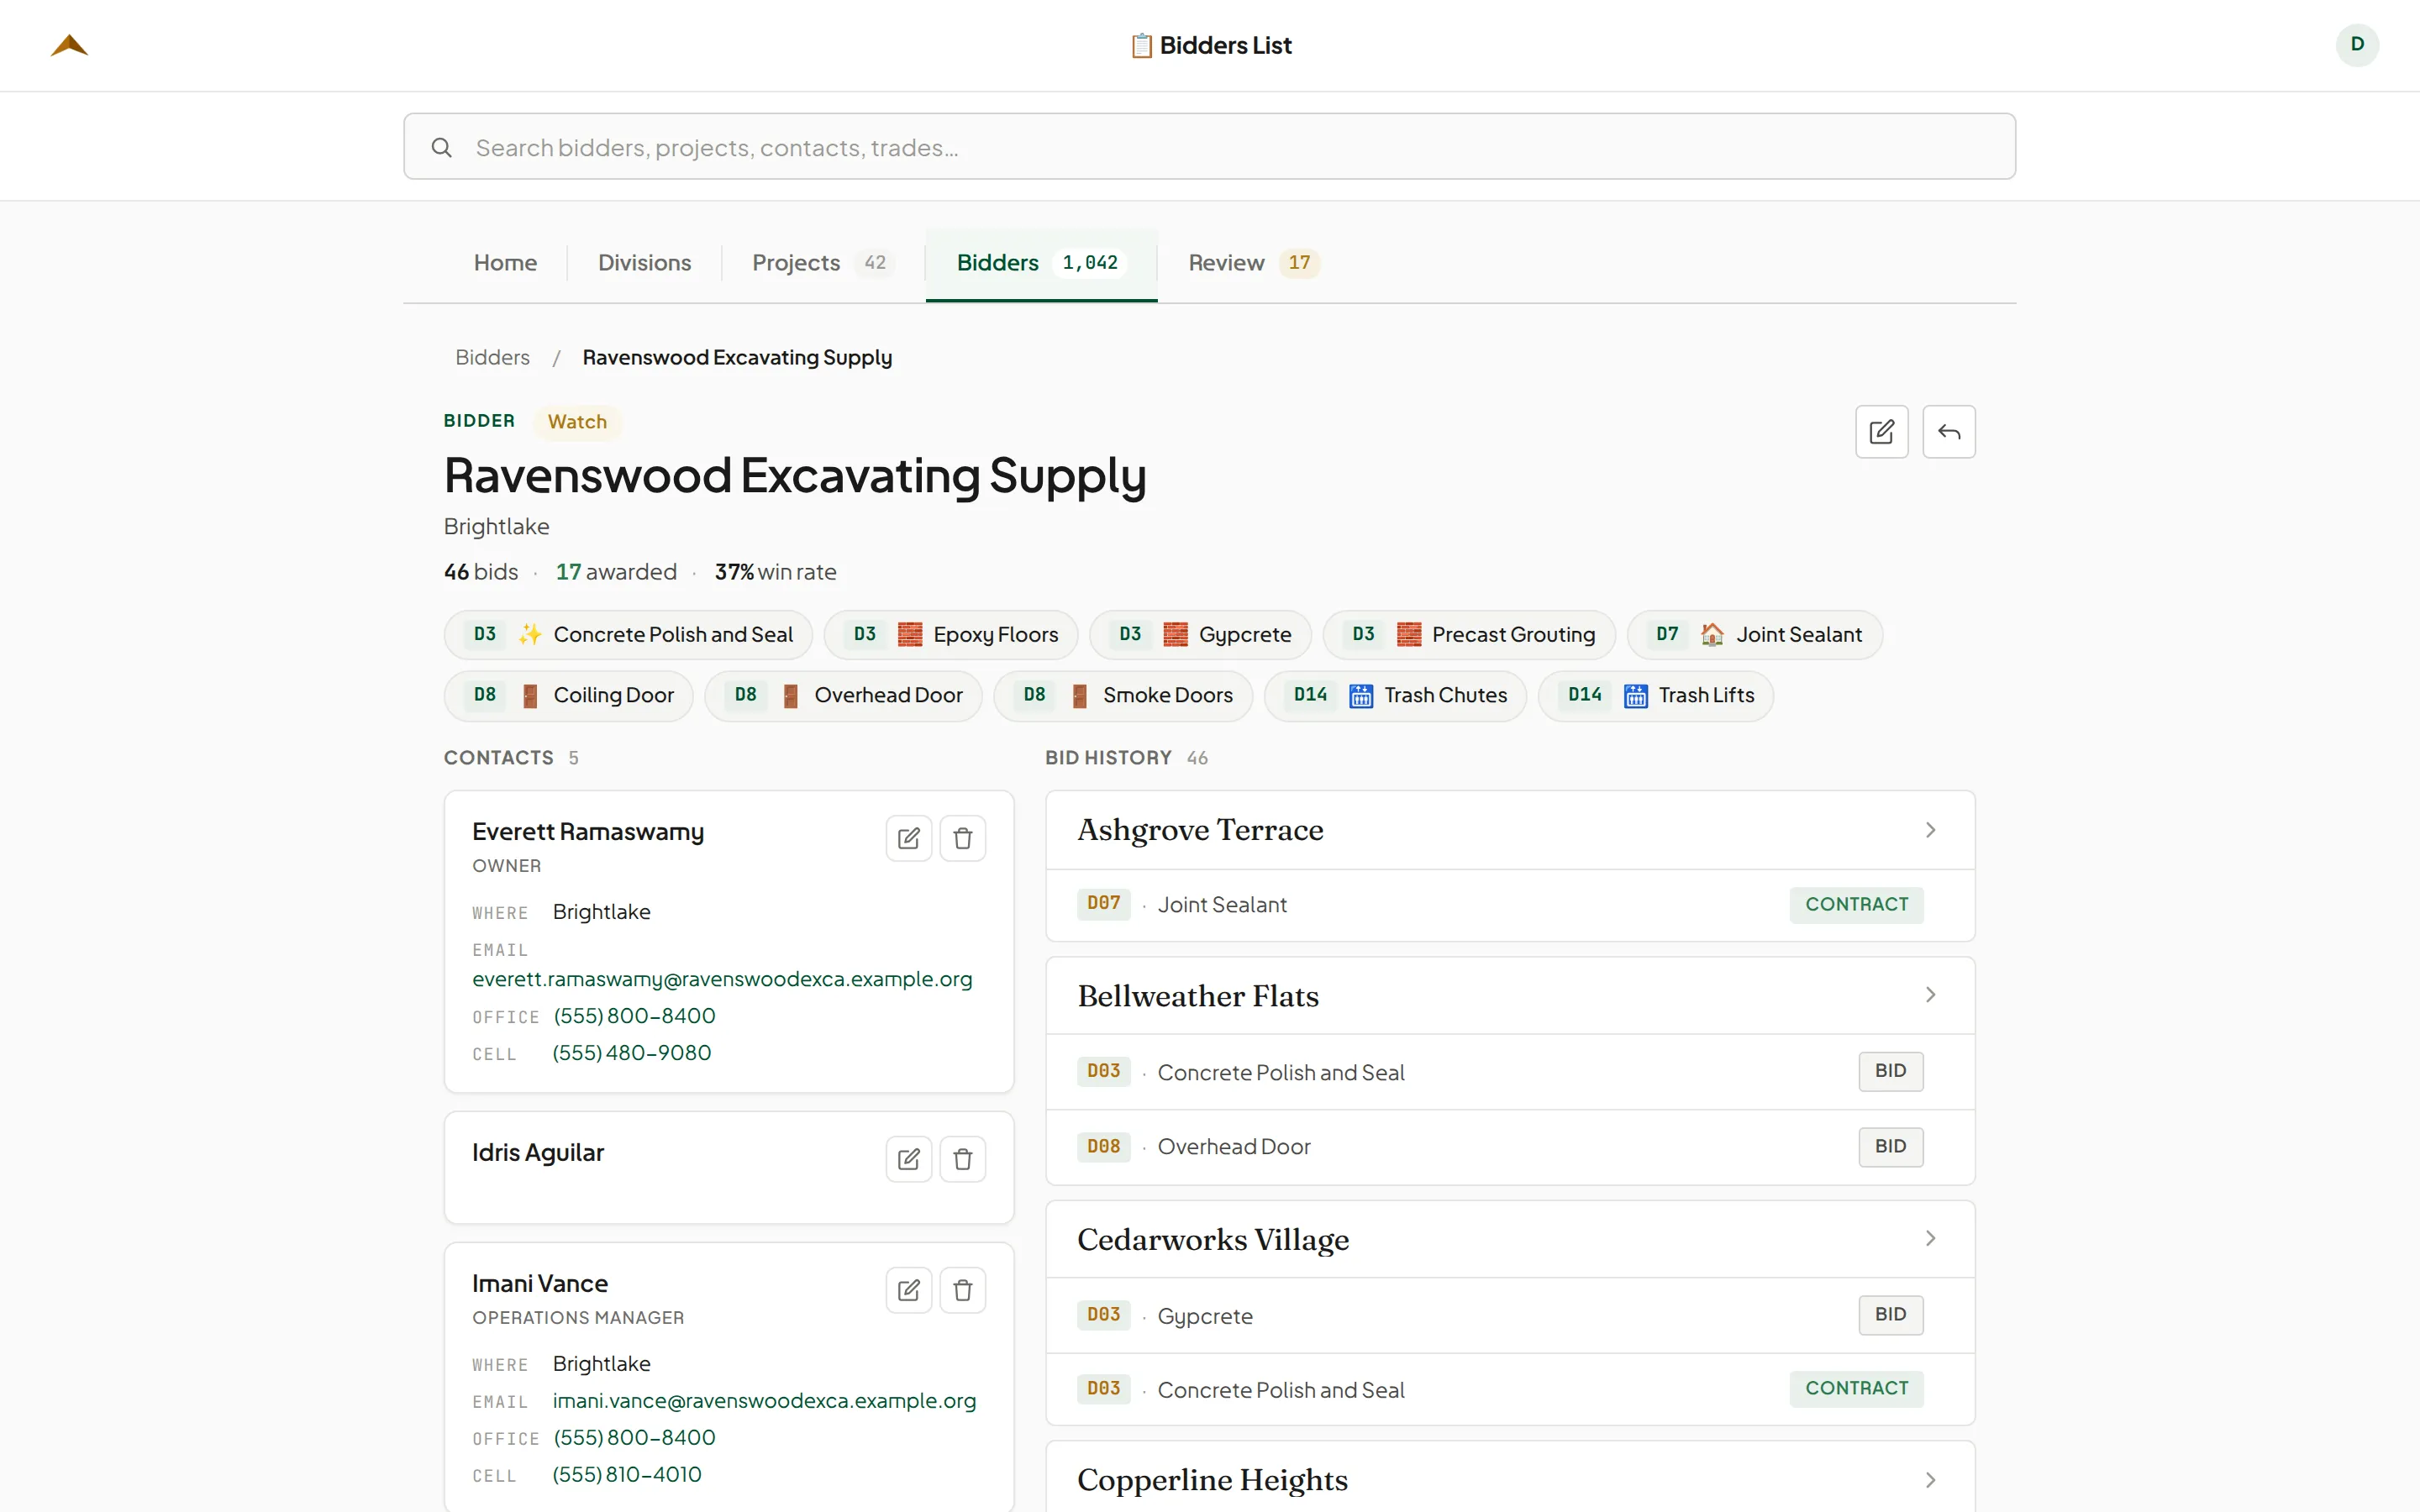The width and height of the screenshot is (2420, 1512).
Task: Expand Copperline Heights project chevron
Action: click(x=1930, y=1480)
